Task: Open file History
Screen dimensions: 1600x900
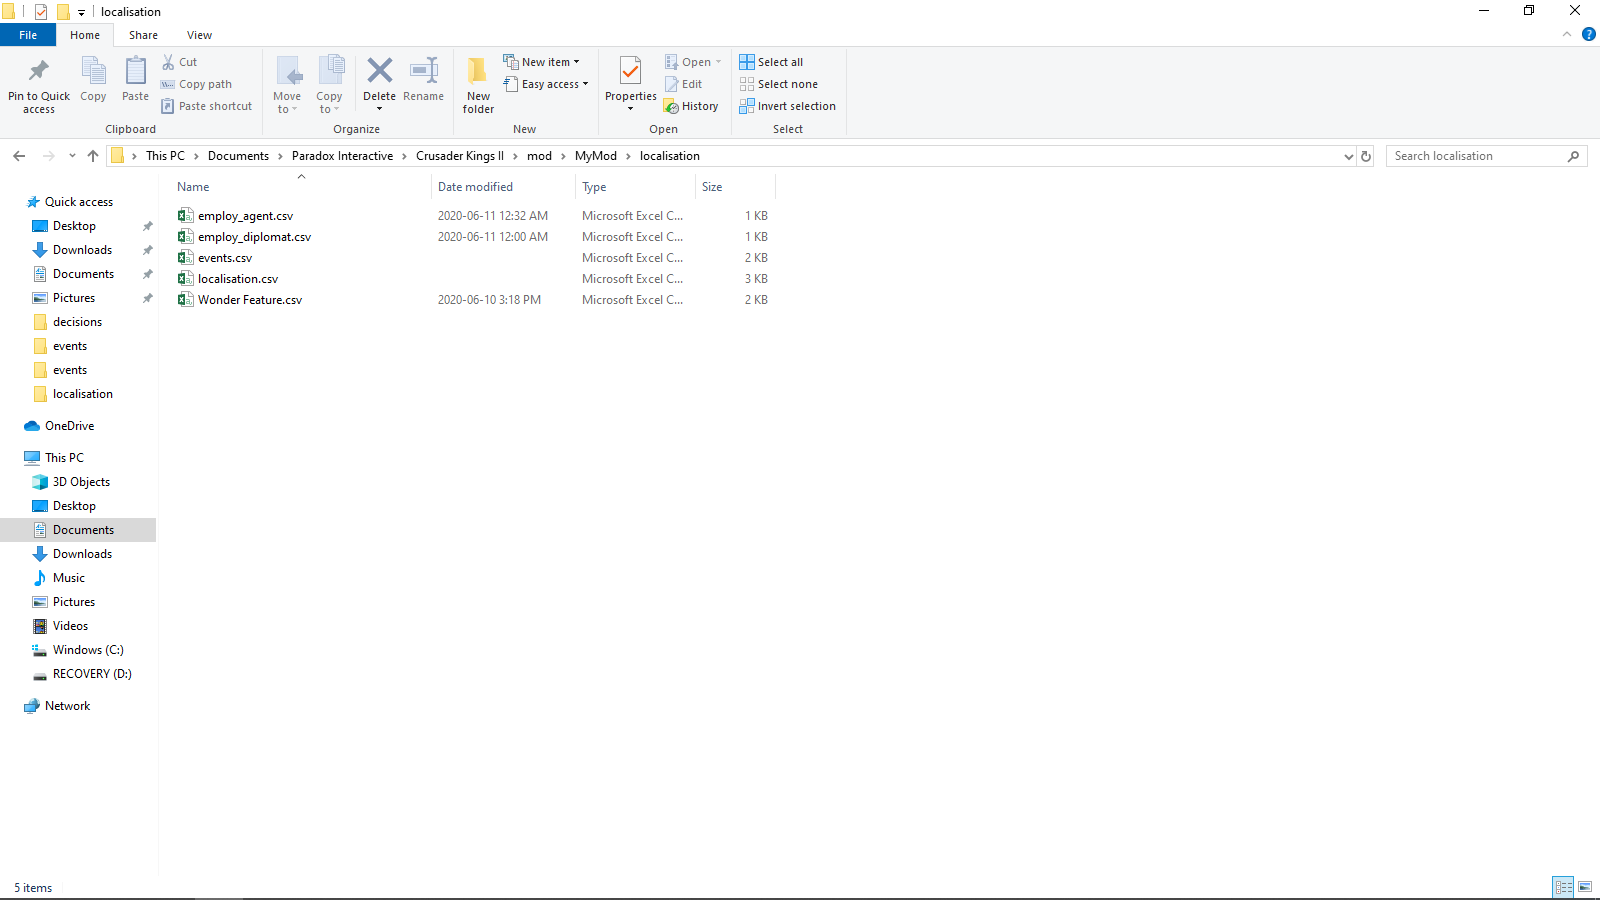Action: [x=691, y=106]
